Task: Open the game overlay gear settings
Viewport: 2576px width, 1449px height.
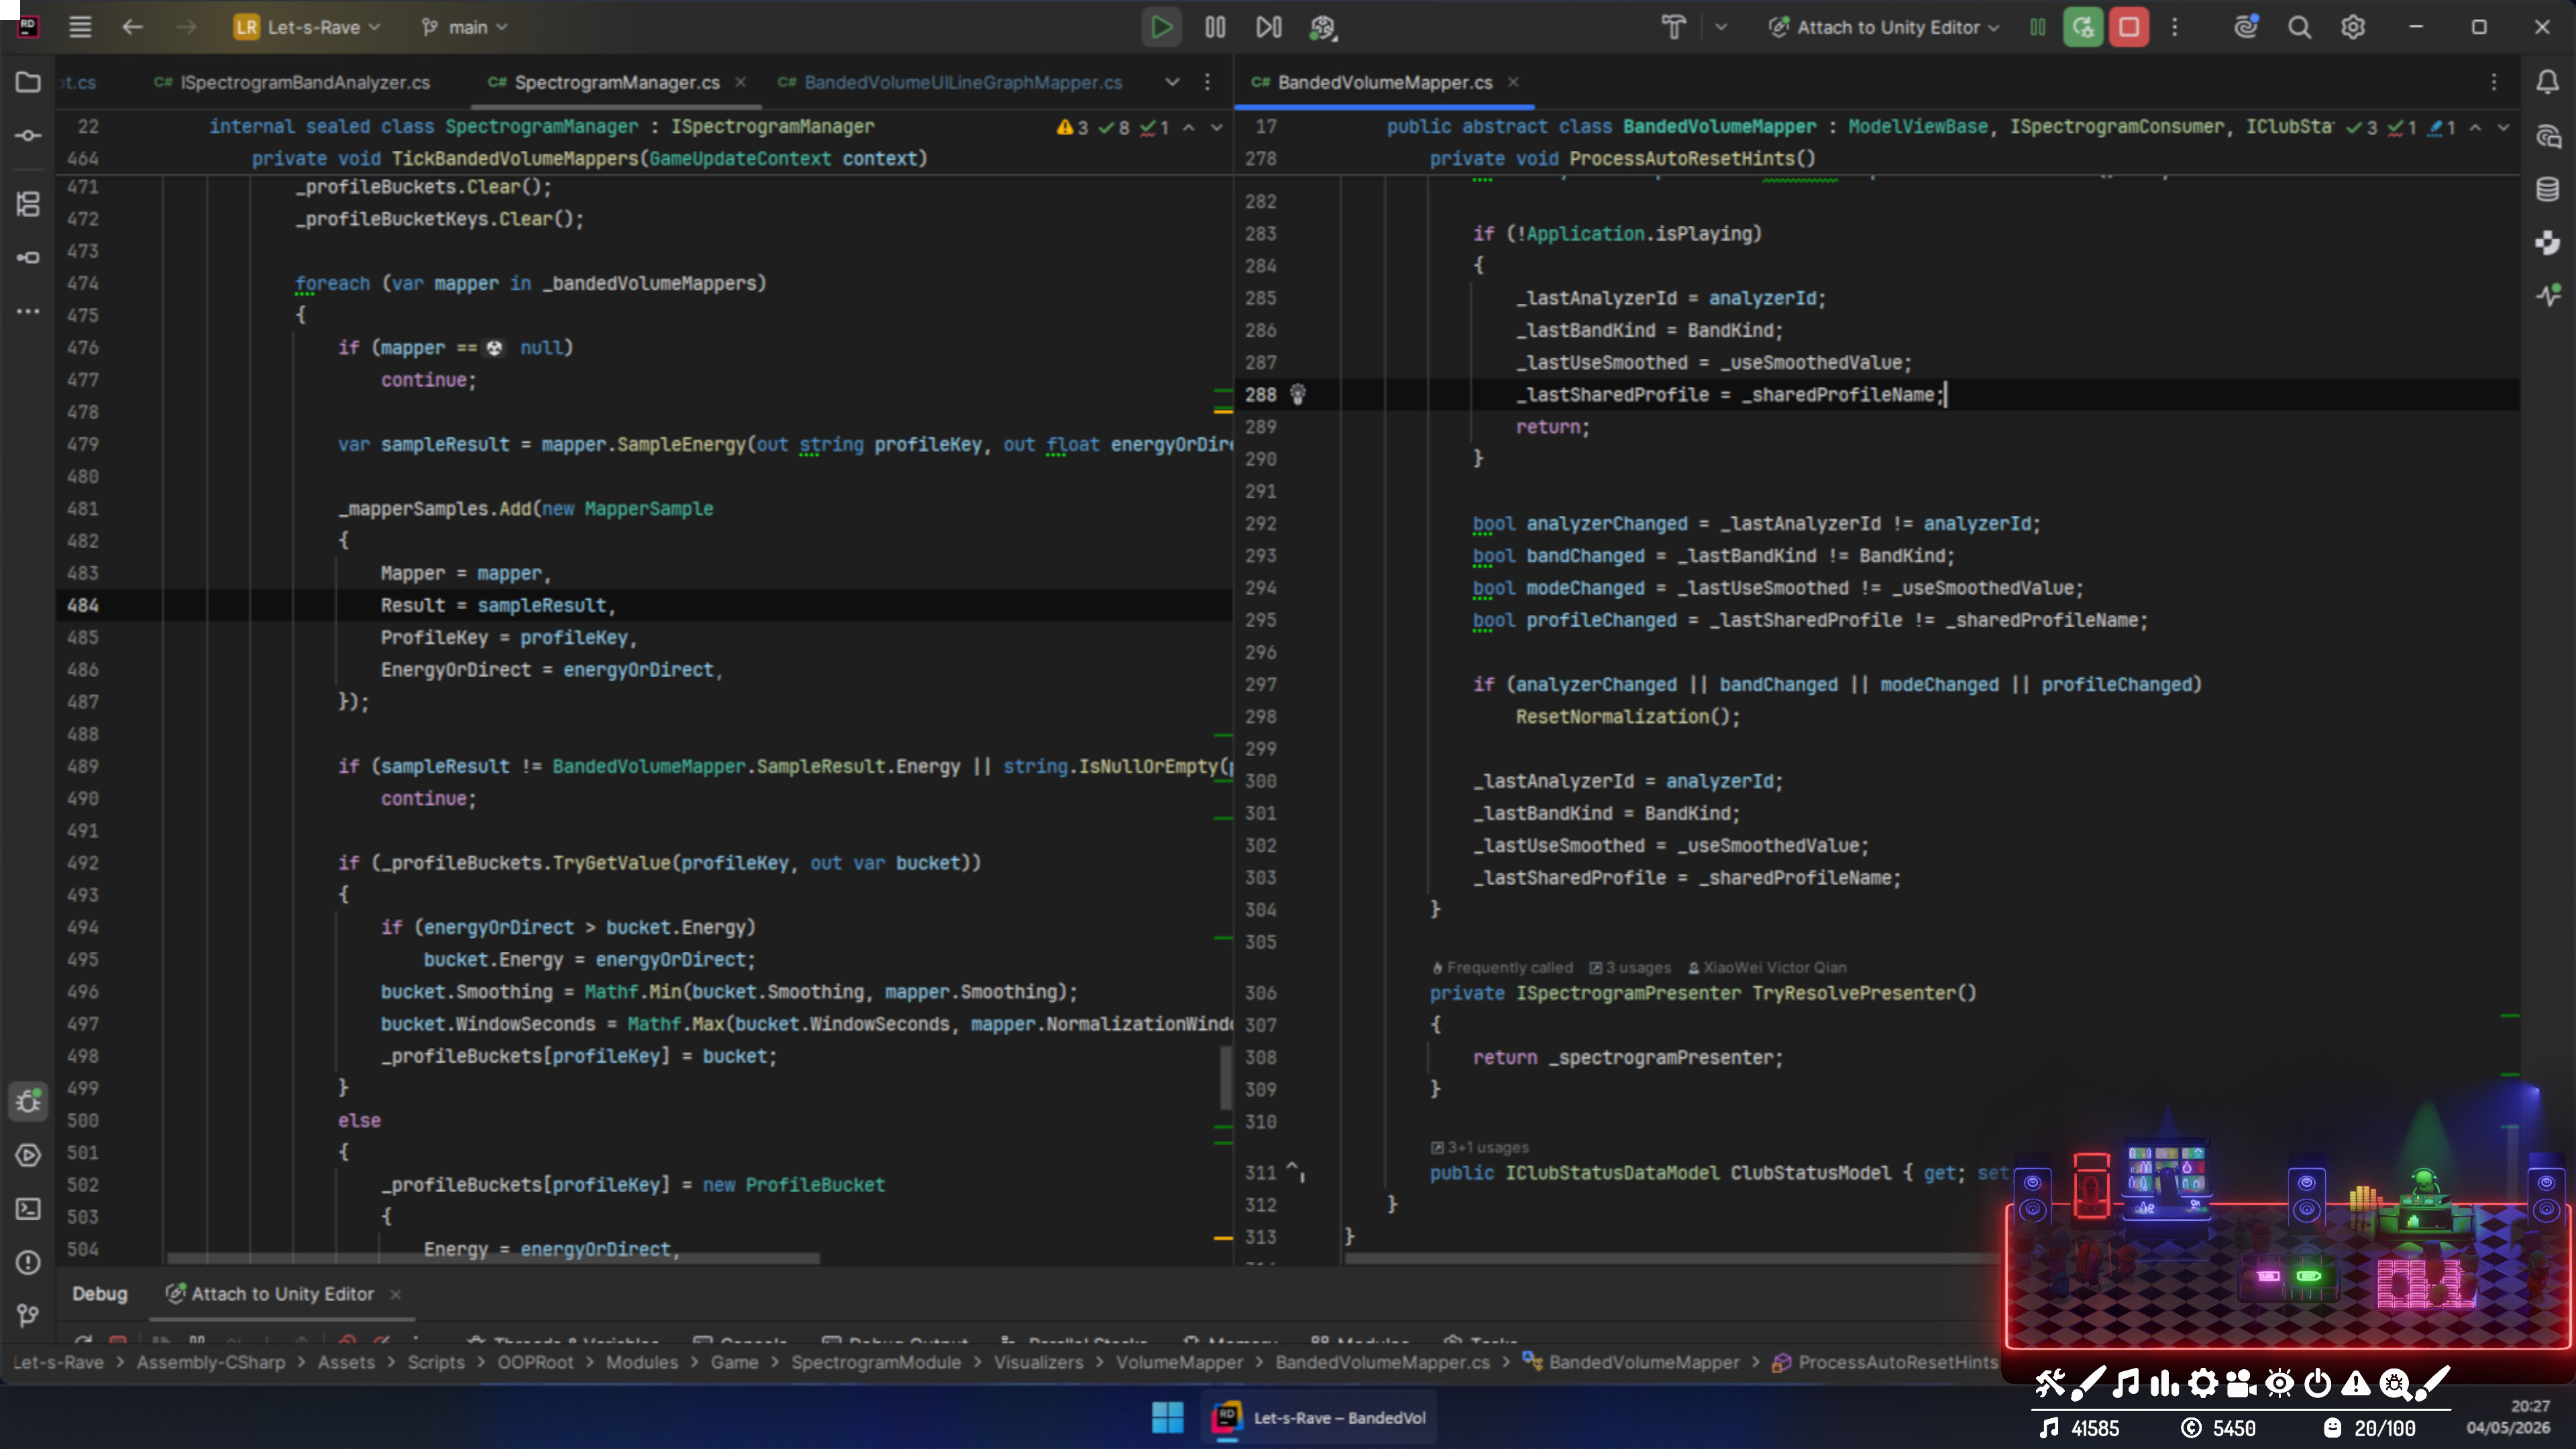Action: coord(2203,1383)
